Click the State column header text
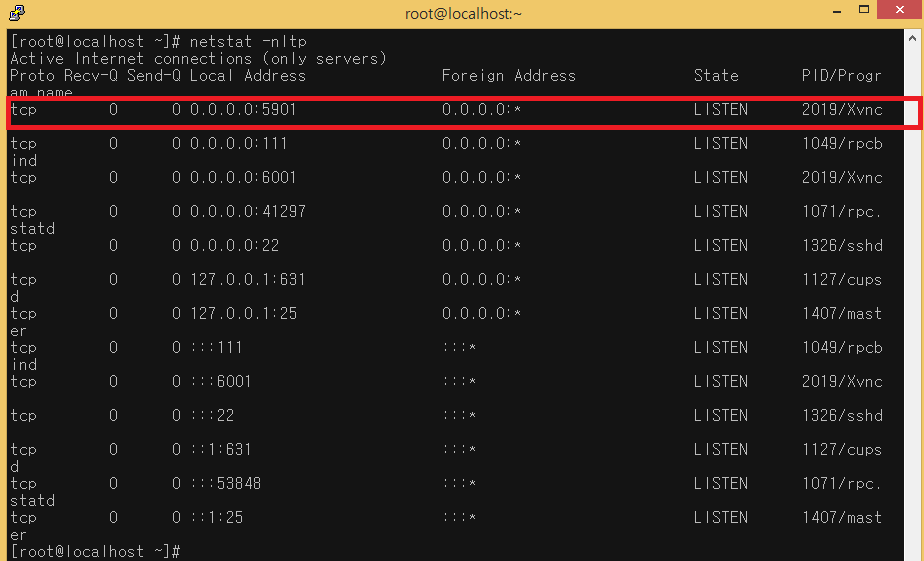The width and height of the screenshot is (924, 561). (716, 76)
